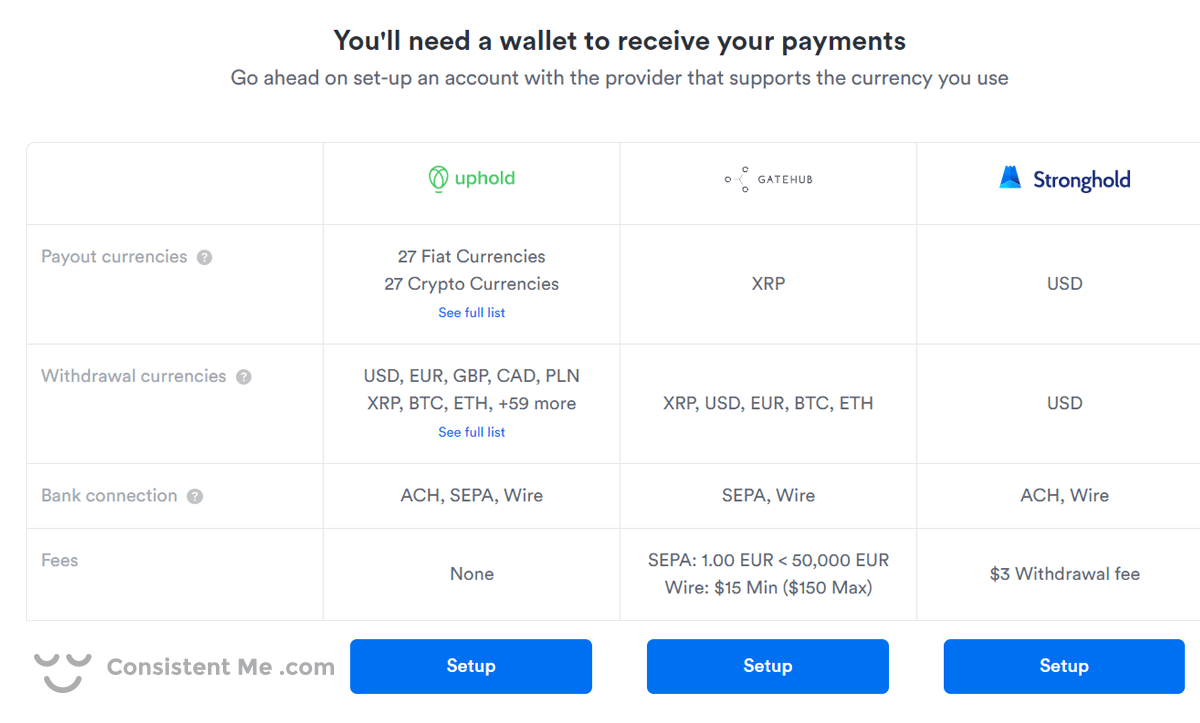Open the Withdrawal currencies help icon
The image size is (1200, 723).
[x=244, y=377]
